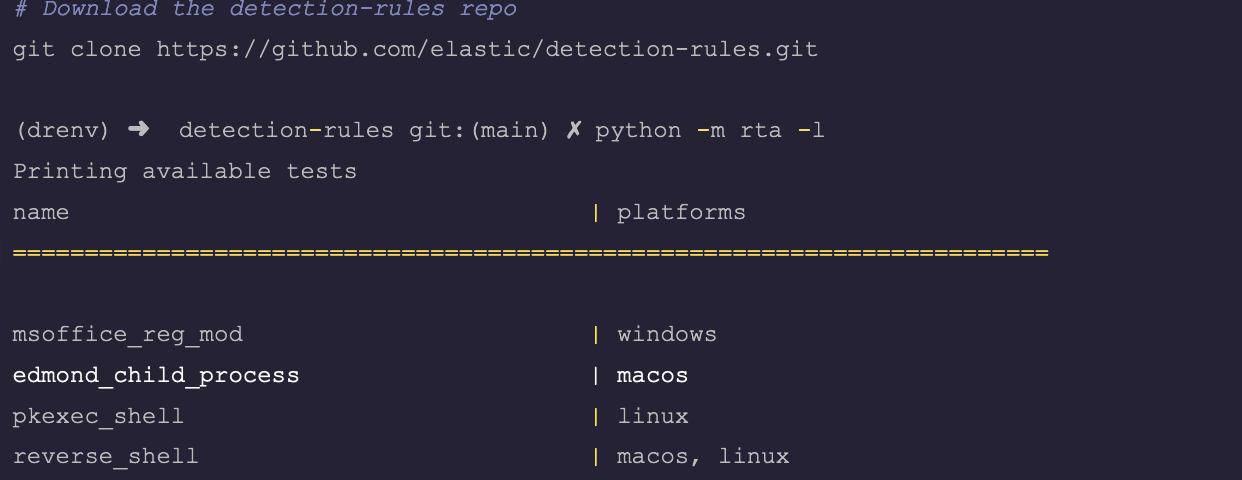
Task: Click the "name" column header
Action: tap(41, 212)
